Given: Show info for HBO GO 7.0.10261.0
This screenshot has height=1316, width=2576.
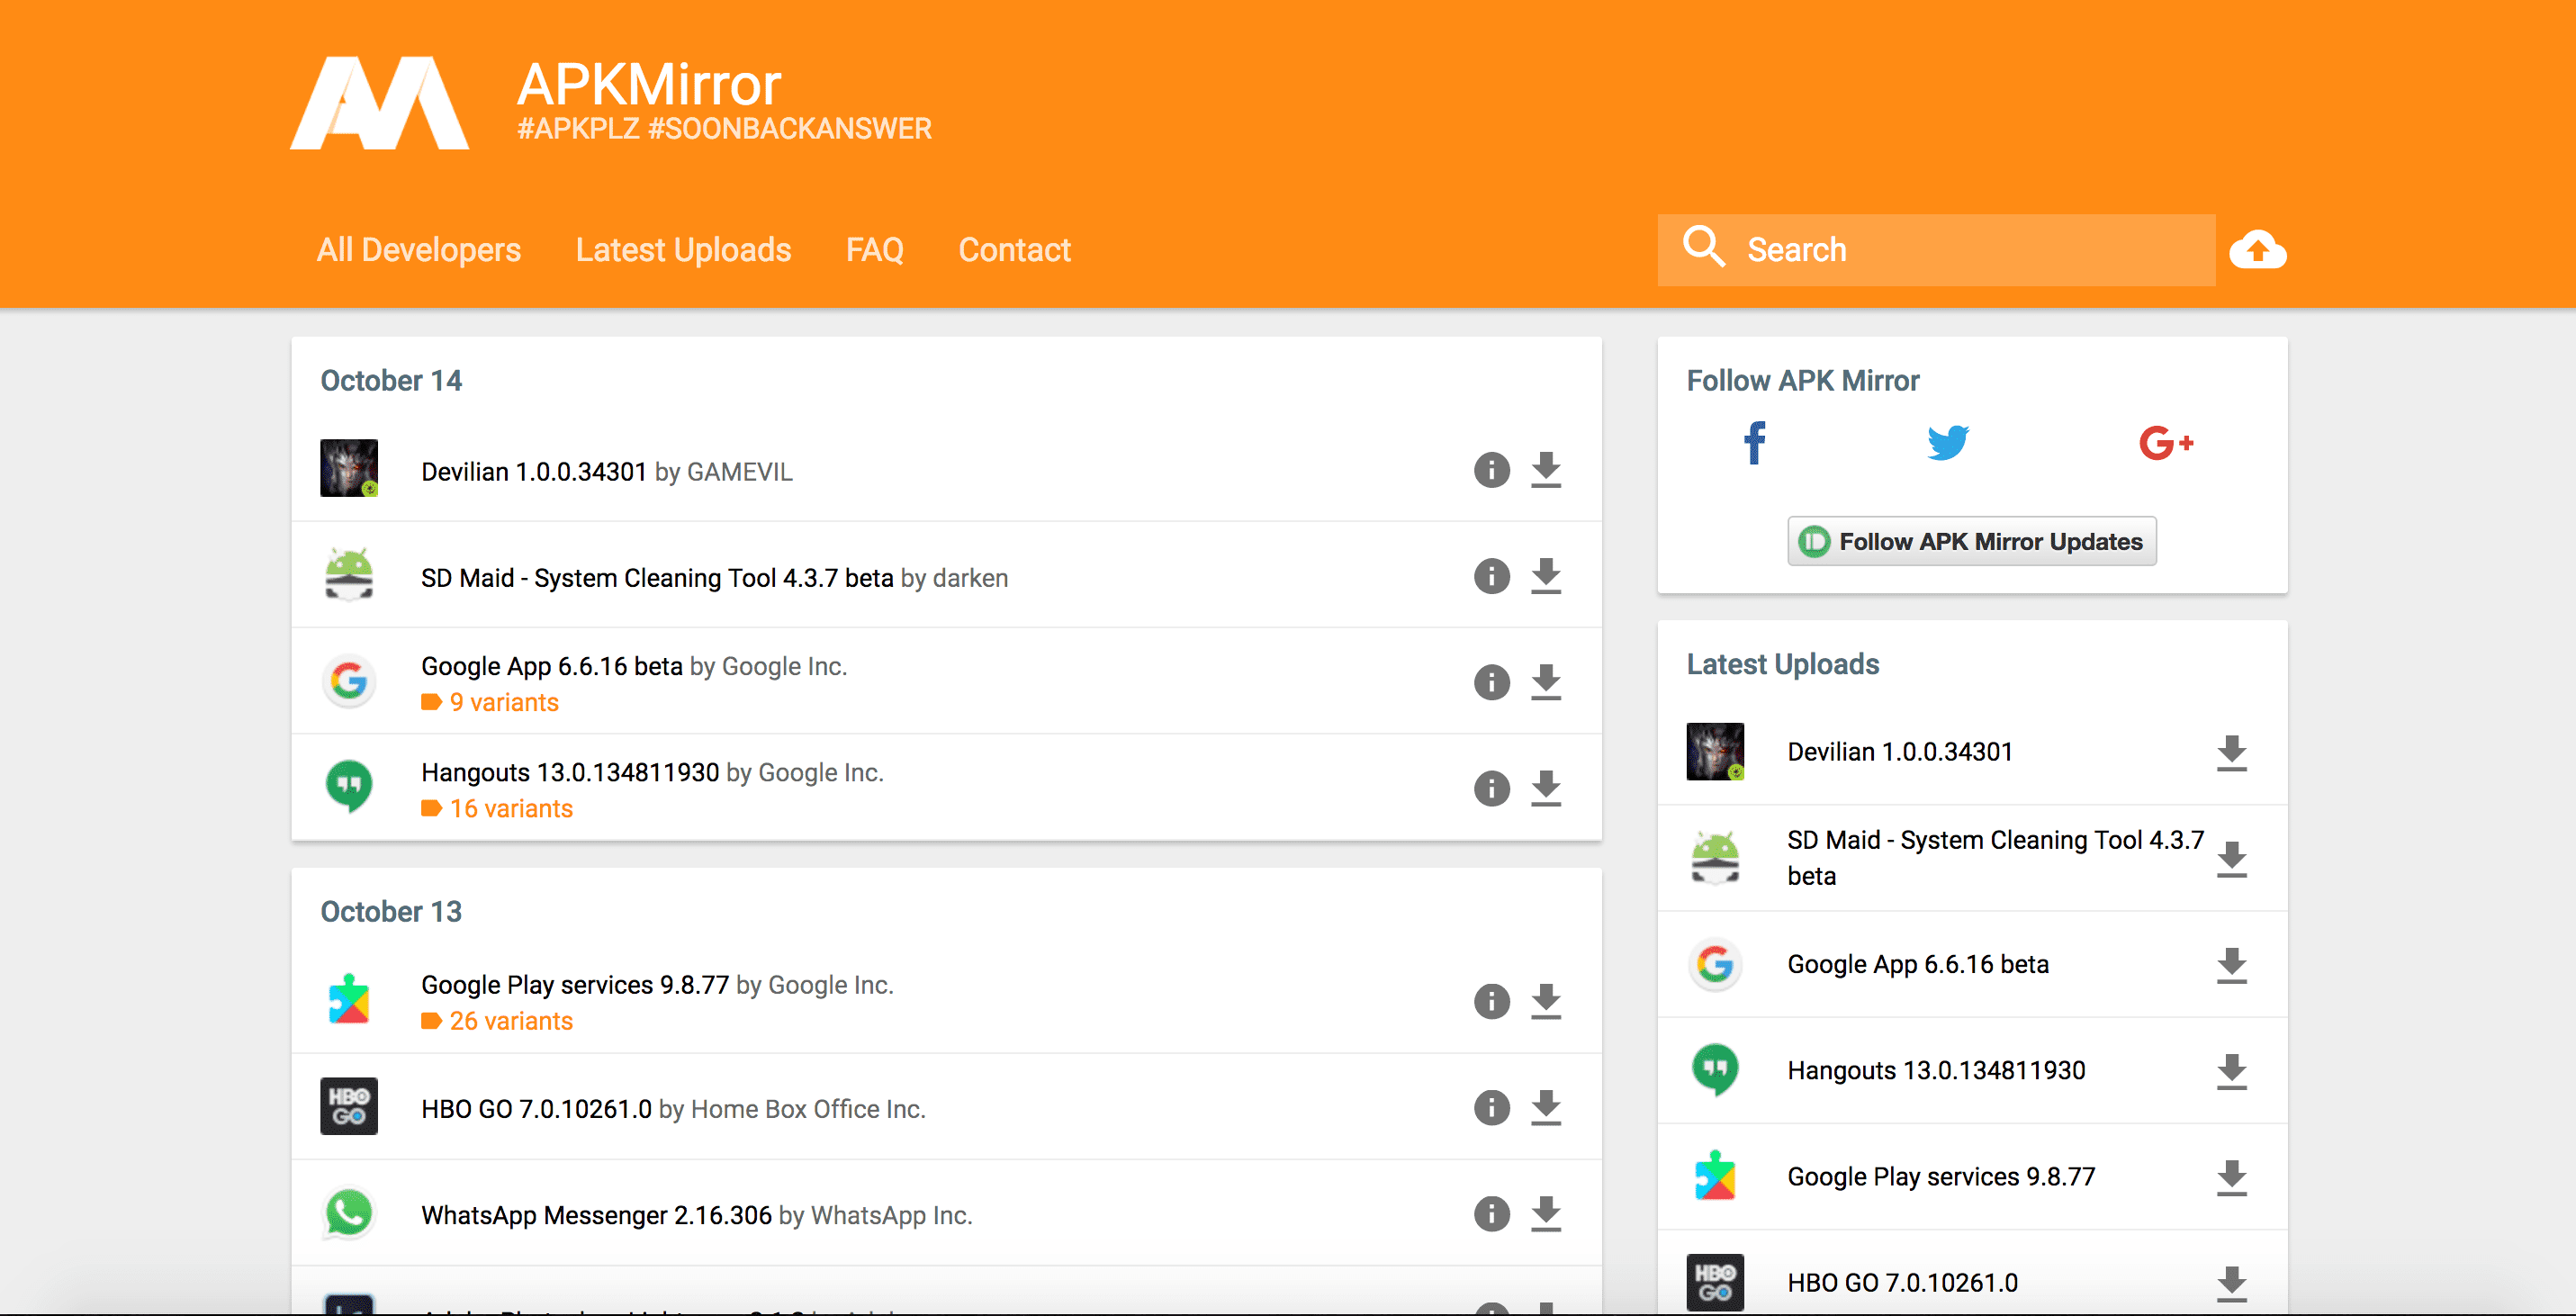Looking at the screenshot, I should (x=1491, y=1107).
